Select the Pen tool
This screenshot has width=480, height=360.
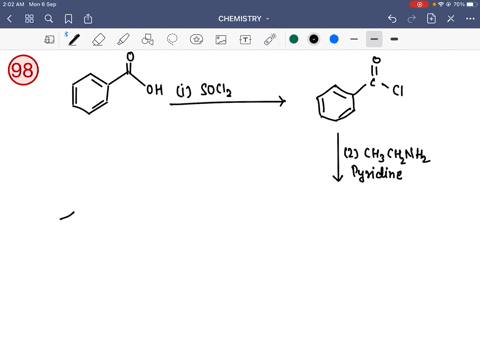[x=74, y=39]
